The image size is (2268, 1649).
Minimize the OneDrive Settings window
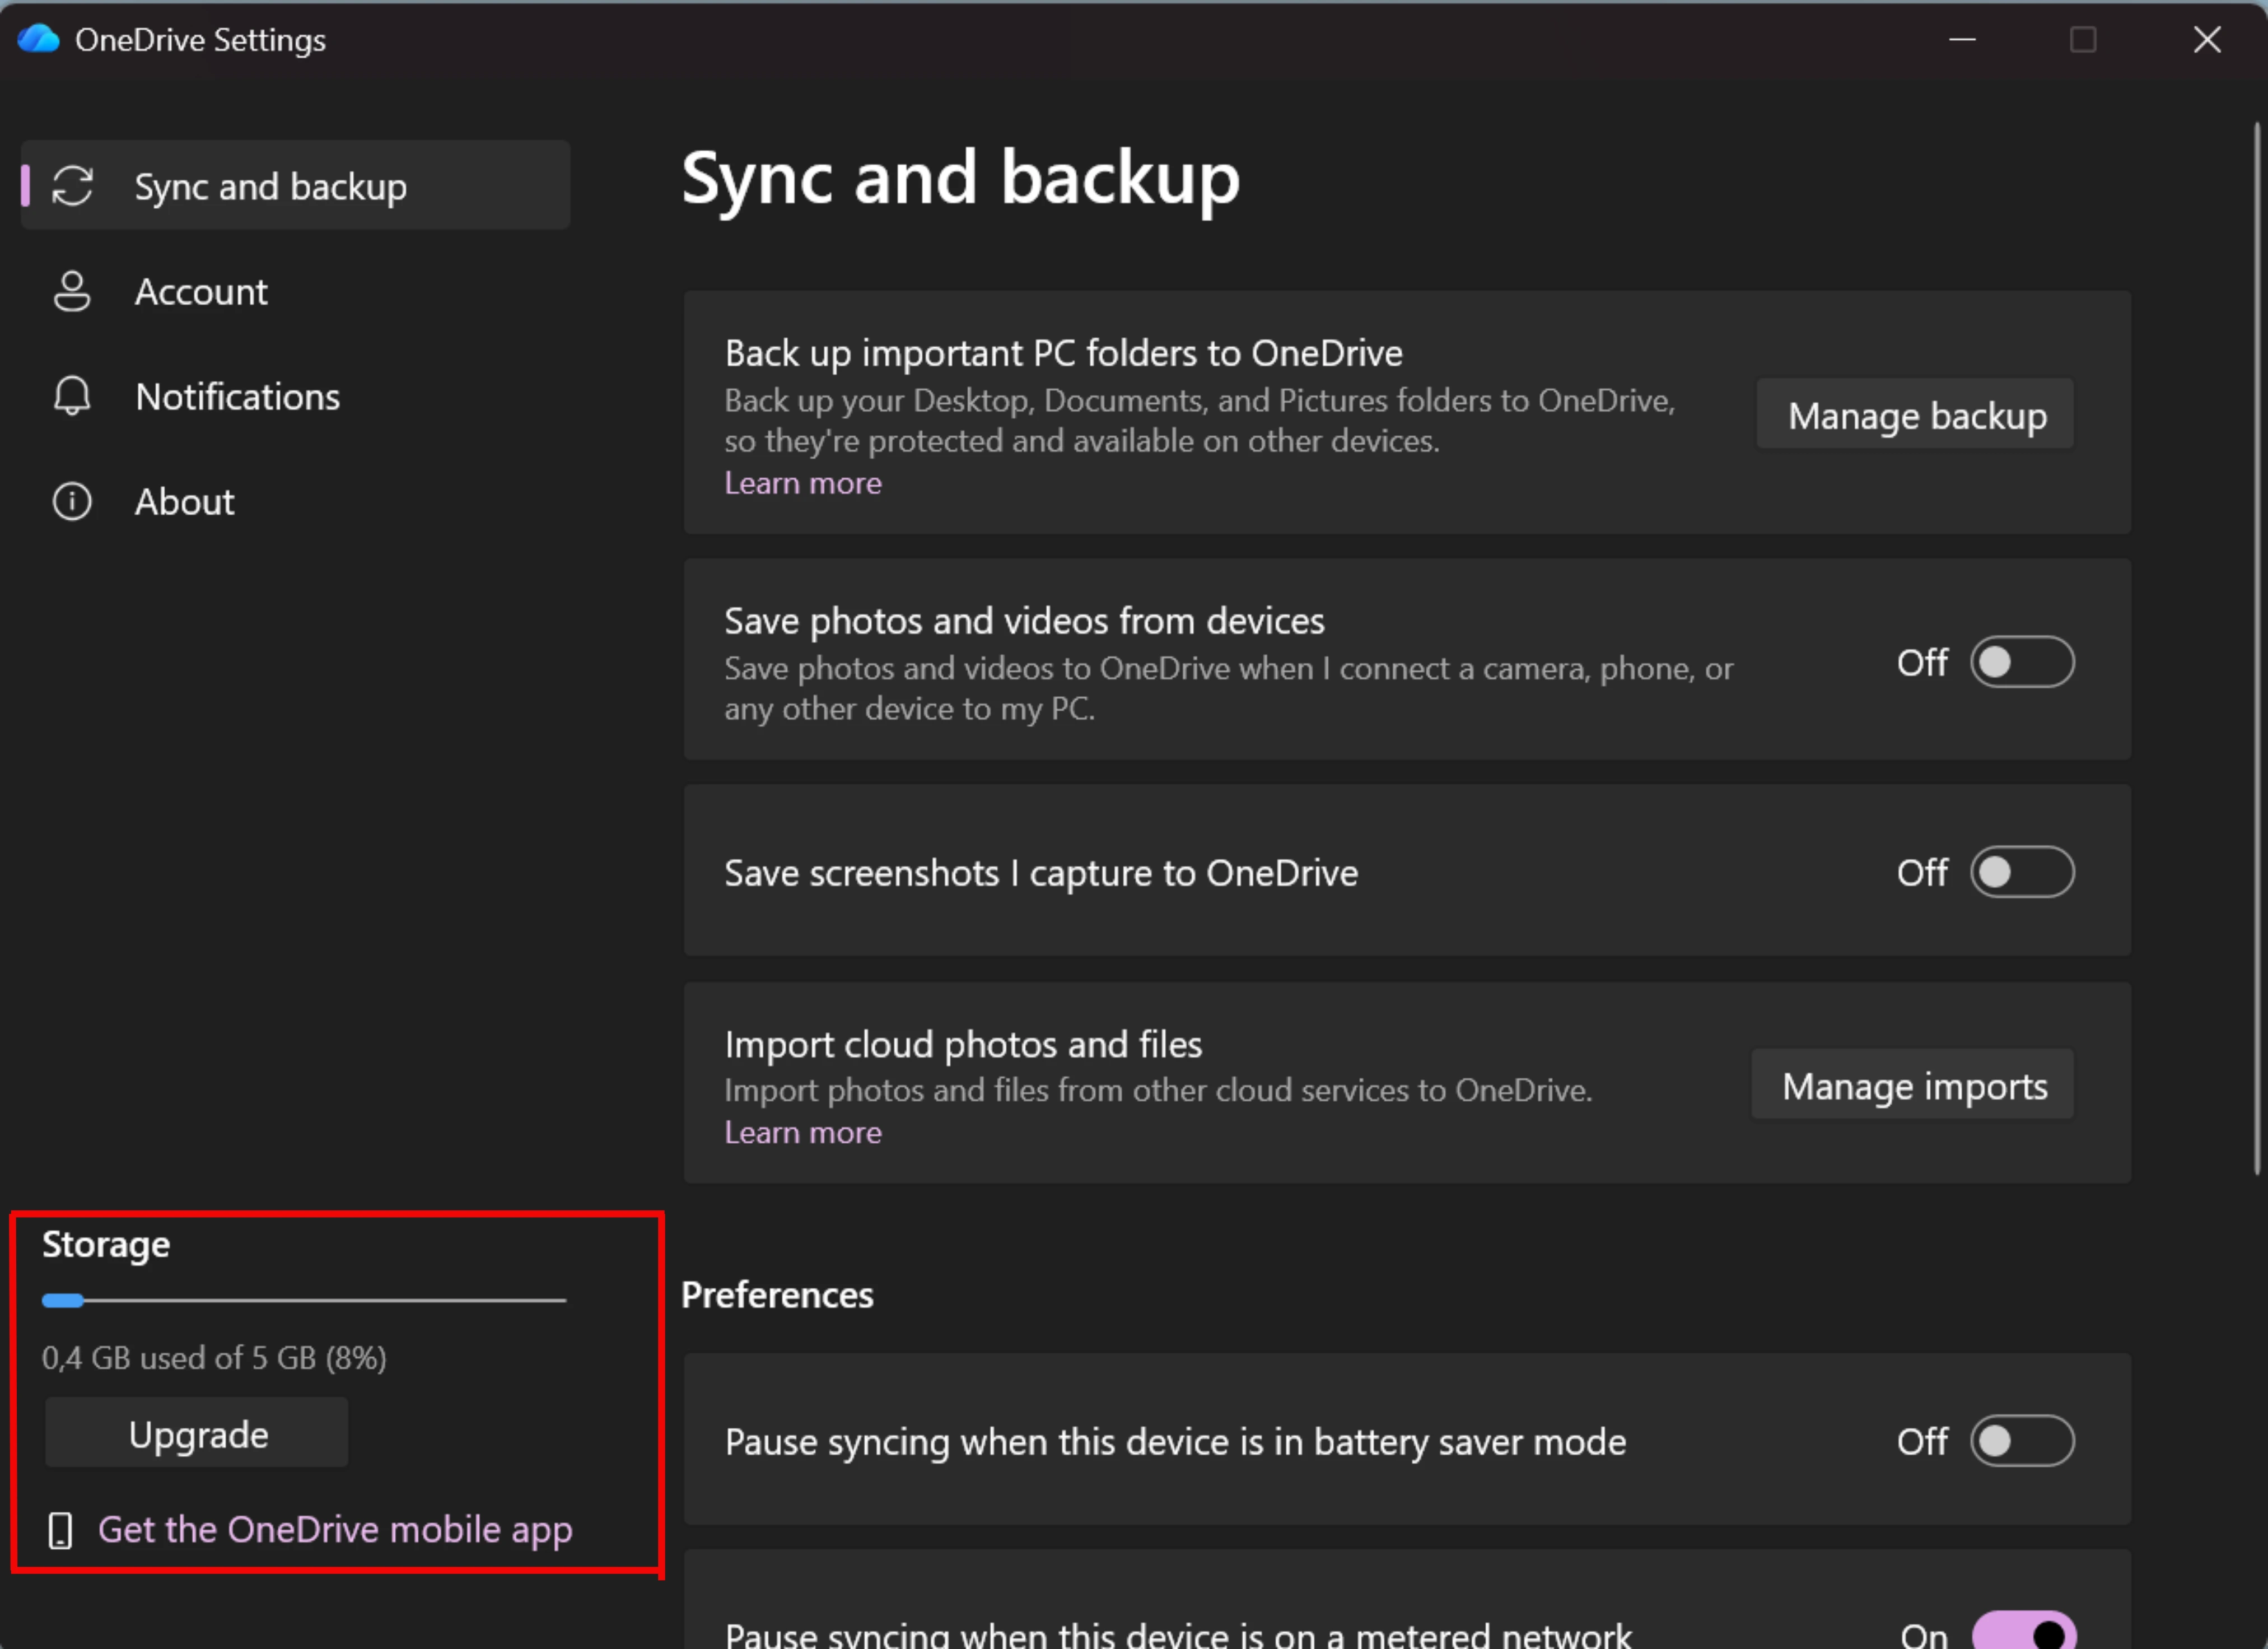(1962, 40)
